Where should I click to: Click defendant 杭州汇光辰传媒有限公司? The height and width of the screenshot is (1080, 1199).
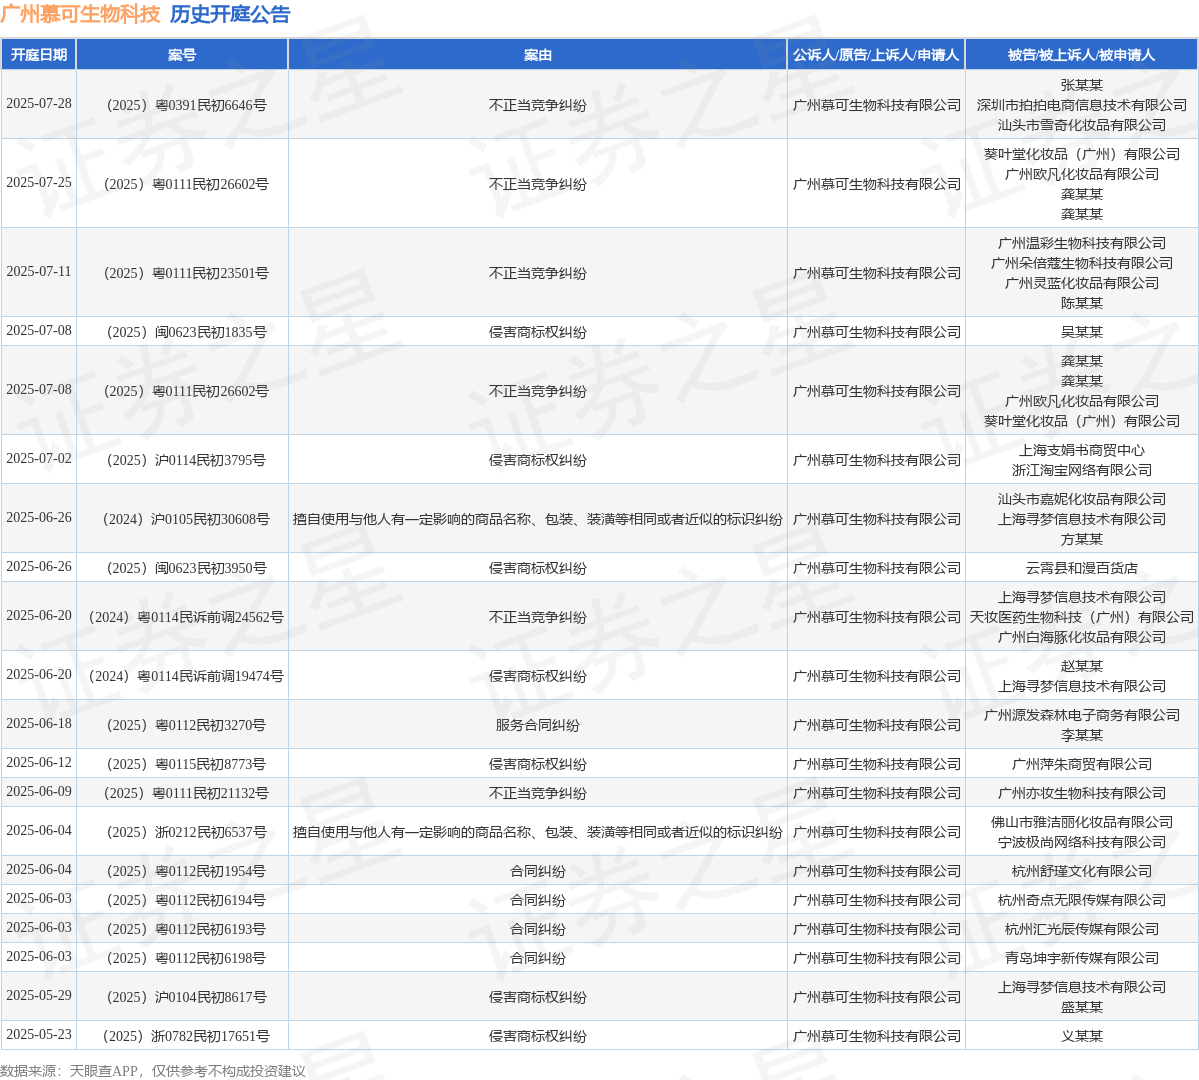(x=1081, y=929)
